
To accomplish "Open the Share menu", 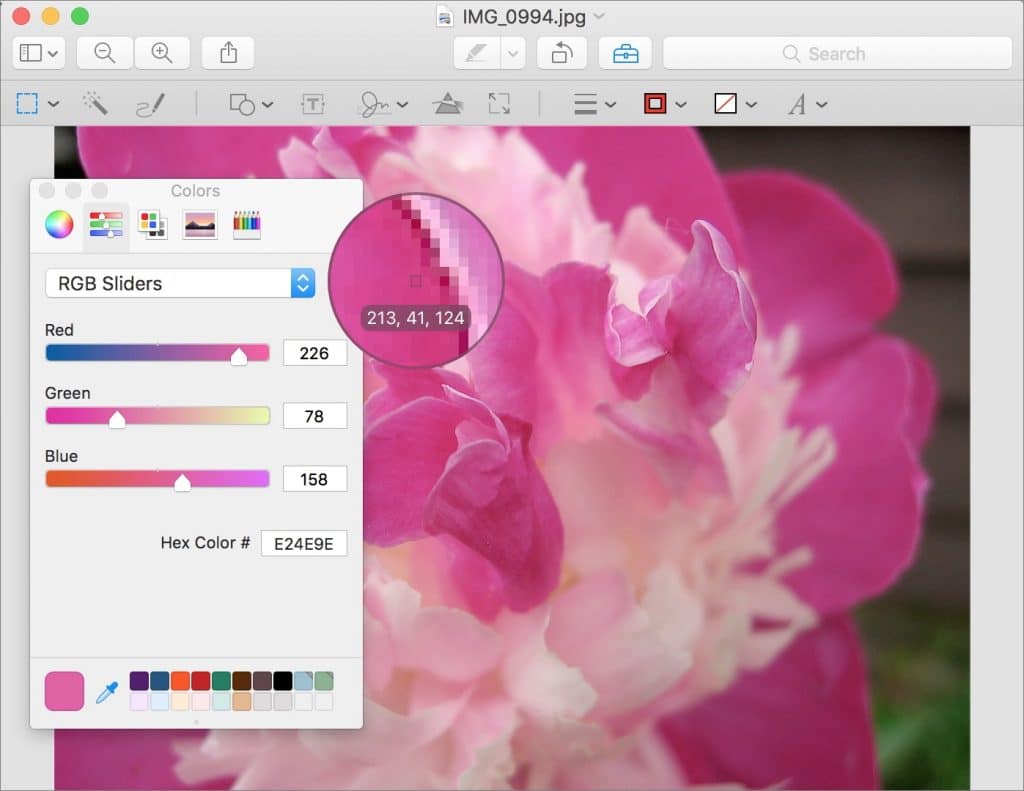I will tap(228, 53).
